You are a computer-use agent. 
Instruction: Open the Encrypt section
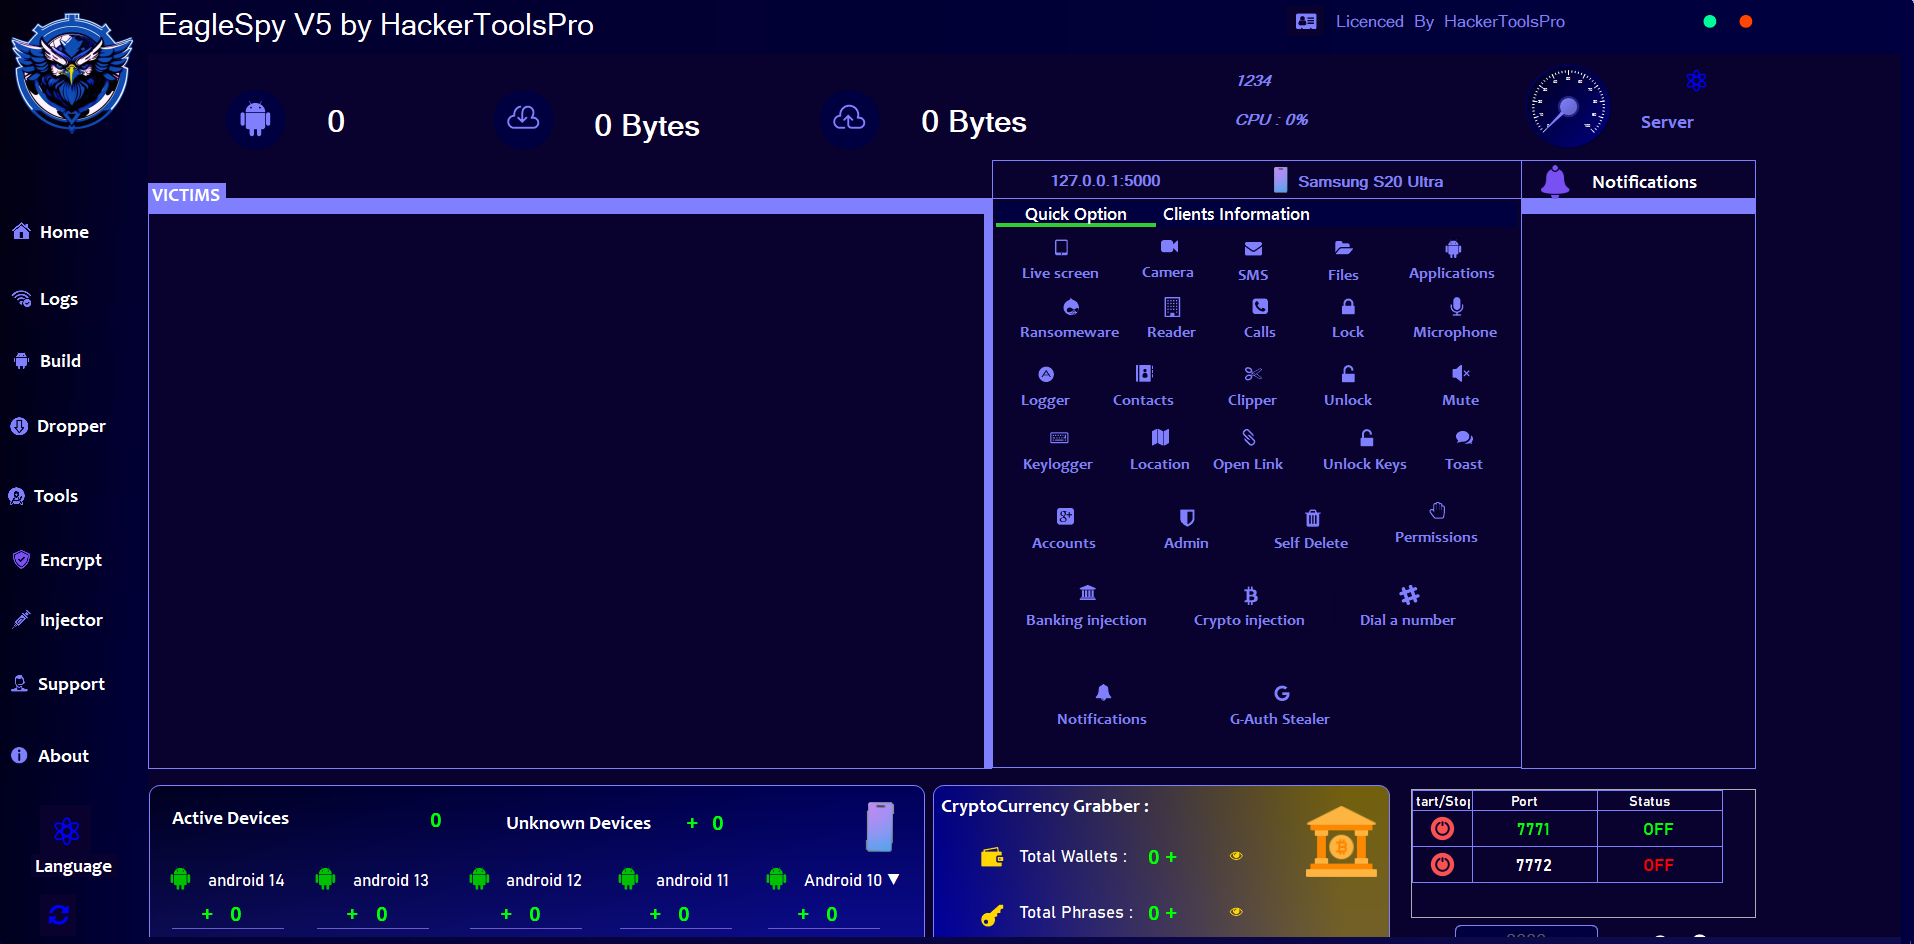point(57,560)
